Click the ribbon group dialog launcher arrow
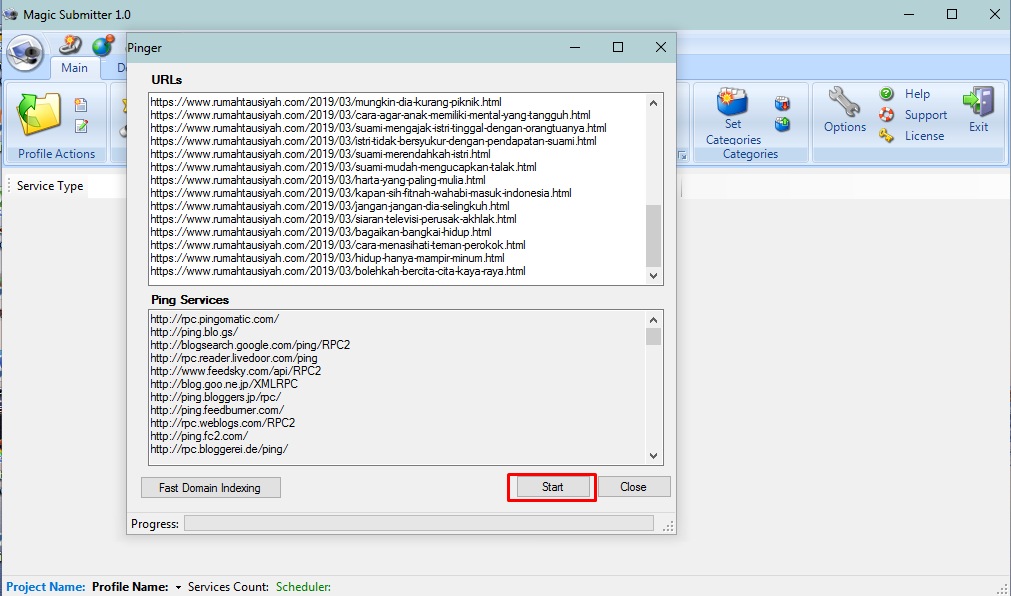 click(682, 155)
